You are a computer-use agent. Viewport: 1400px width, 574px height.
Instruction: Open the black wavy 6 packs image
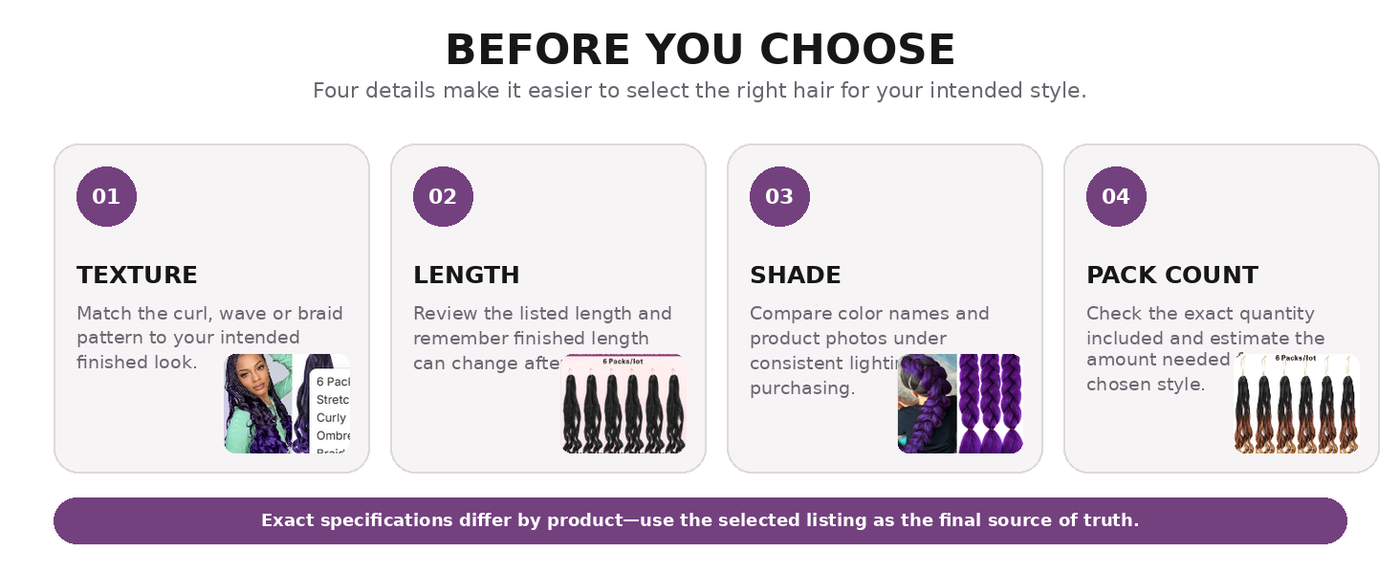(624, 404)
